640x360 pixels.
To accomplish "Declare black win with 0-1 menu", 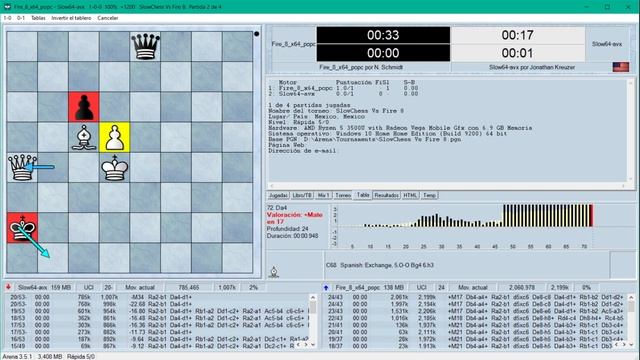I will pos(21,18).
